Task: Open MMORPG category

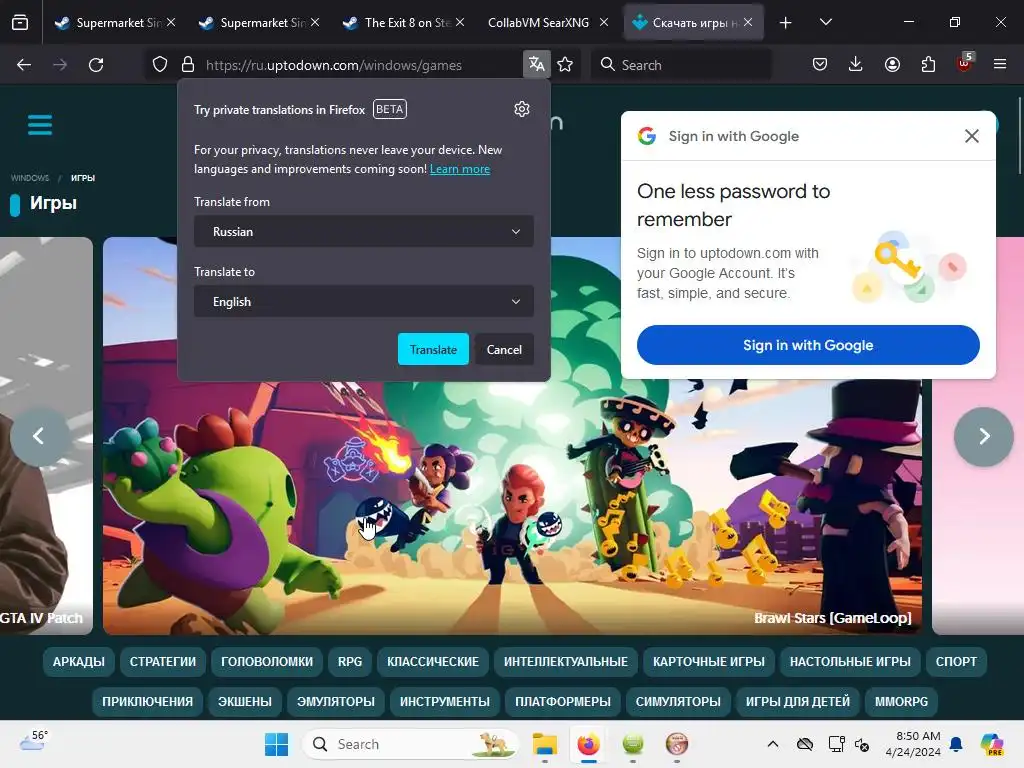Action: point(901,701)
